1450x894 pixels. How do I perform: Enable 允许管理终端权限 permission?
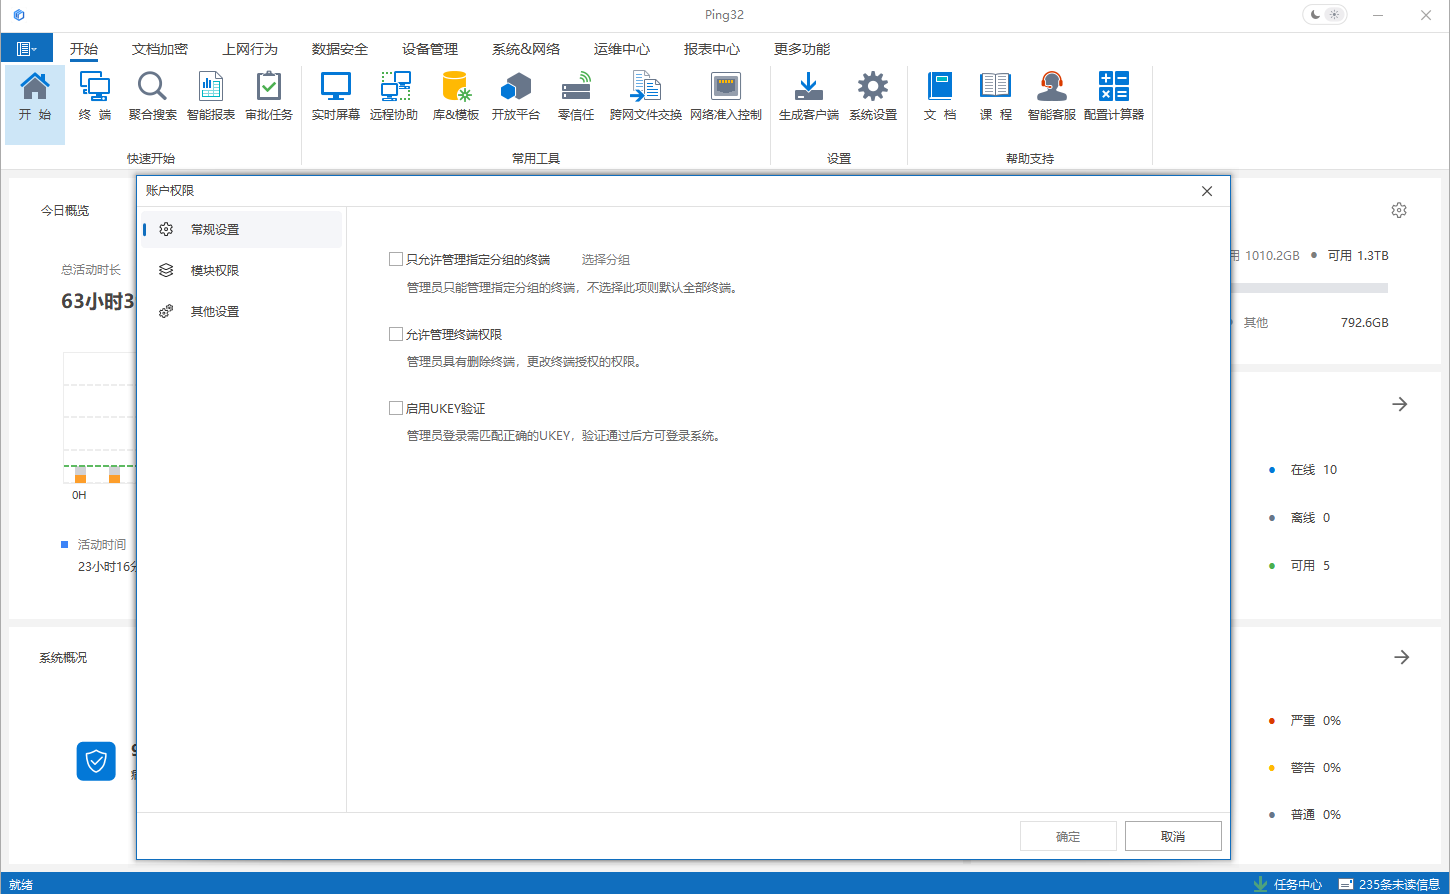click(x=396, y=333)
